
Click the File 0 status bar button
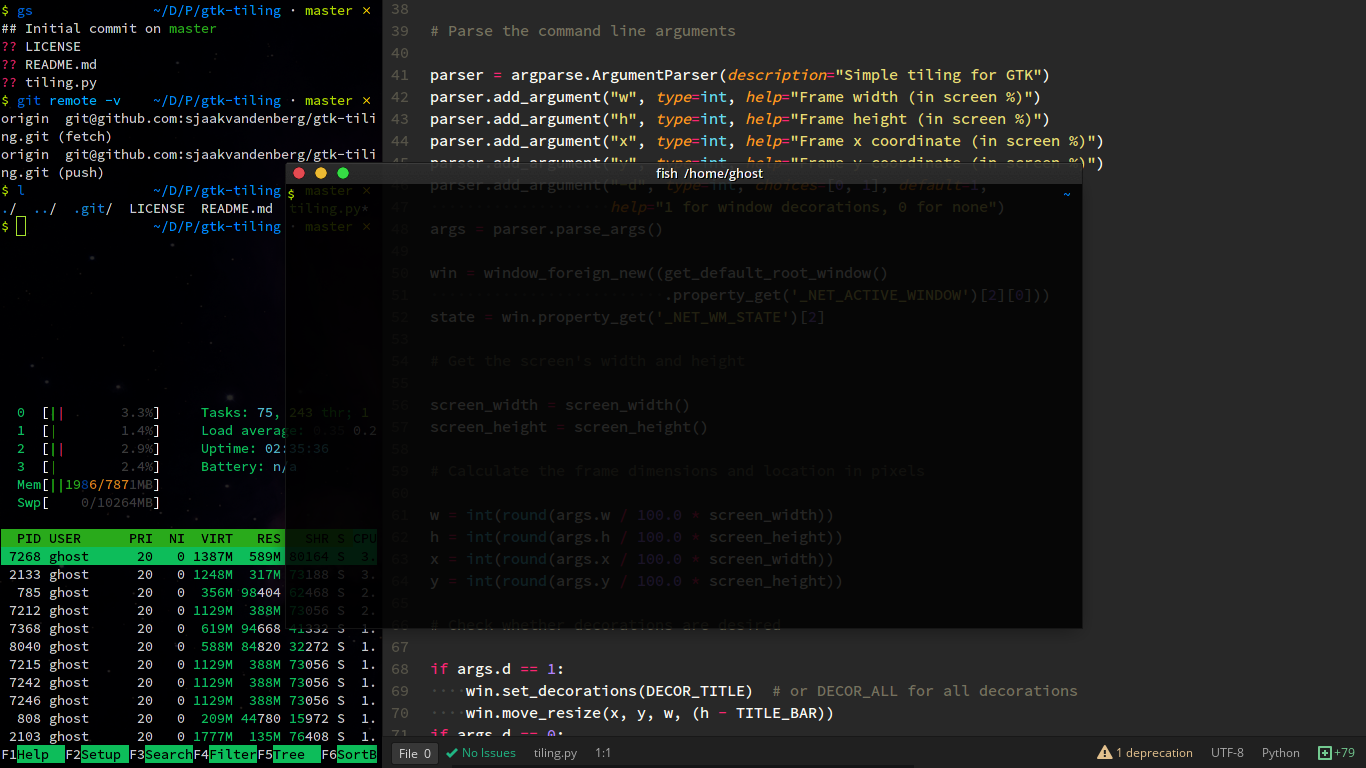(x=414, y=753)
